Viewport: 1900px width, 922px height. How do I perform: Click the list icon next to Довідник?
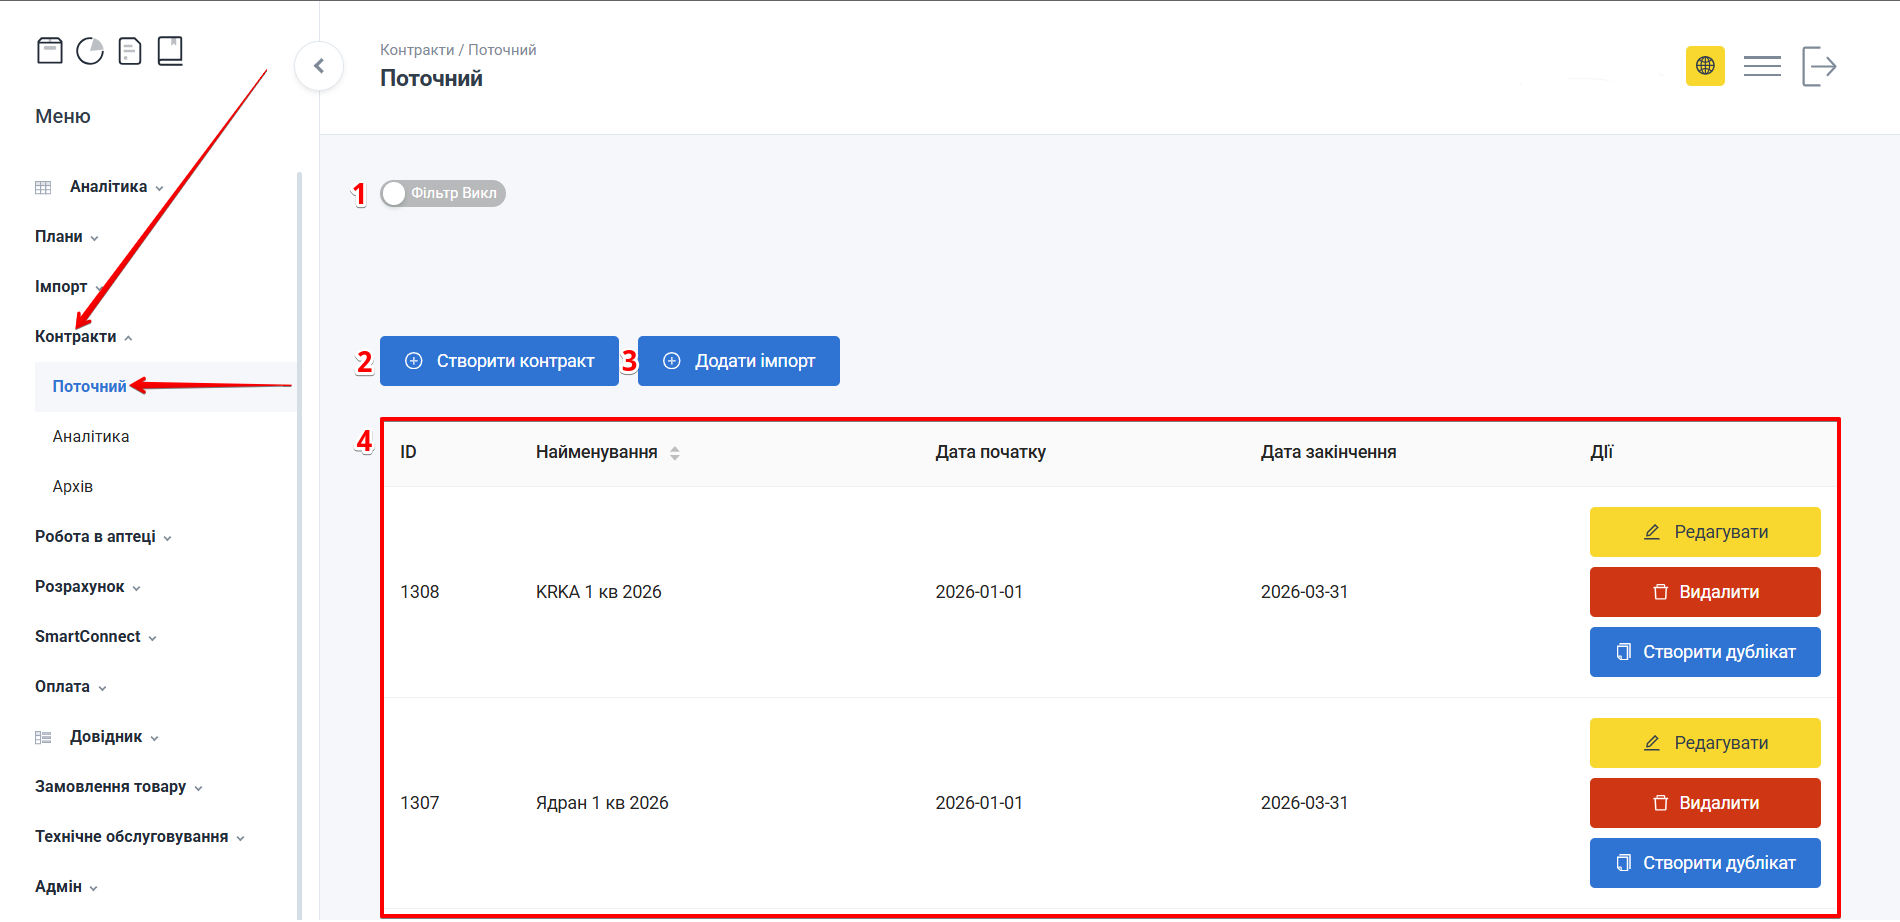tap(42, 737)
